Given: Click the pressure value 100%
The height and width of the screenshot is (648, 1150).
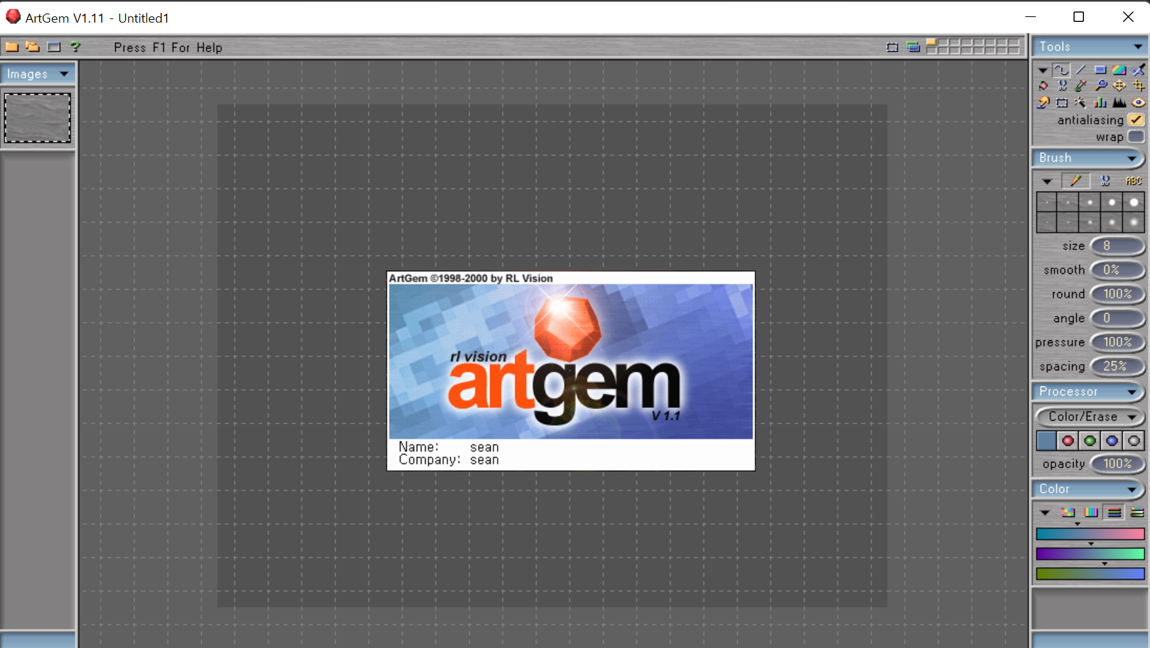Looking at the screenshot, I should 1117,342.
